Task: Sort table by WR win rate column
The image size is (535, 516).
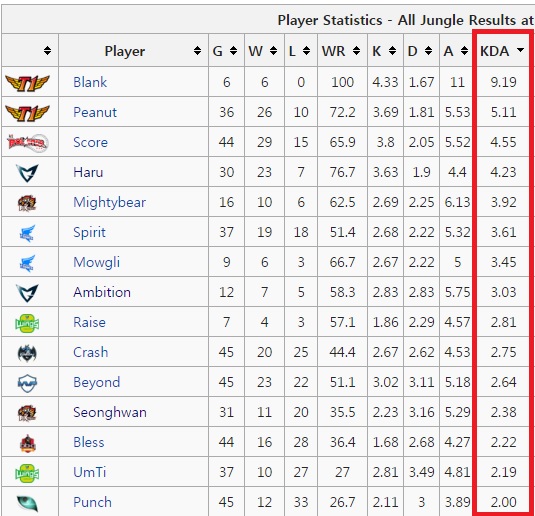Action: click(x=357, y=51)
